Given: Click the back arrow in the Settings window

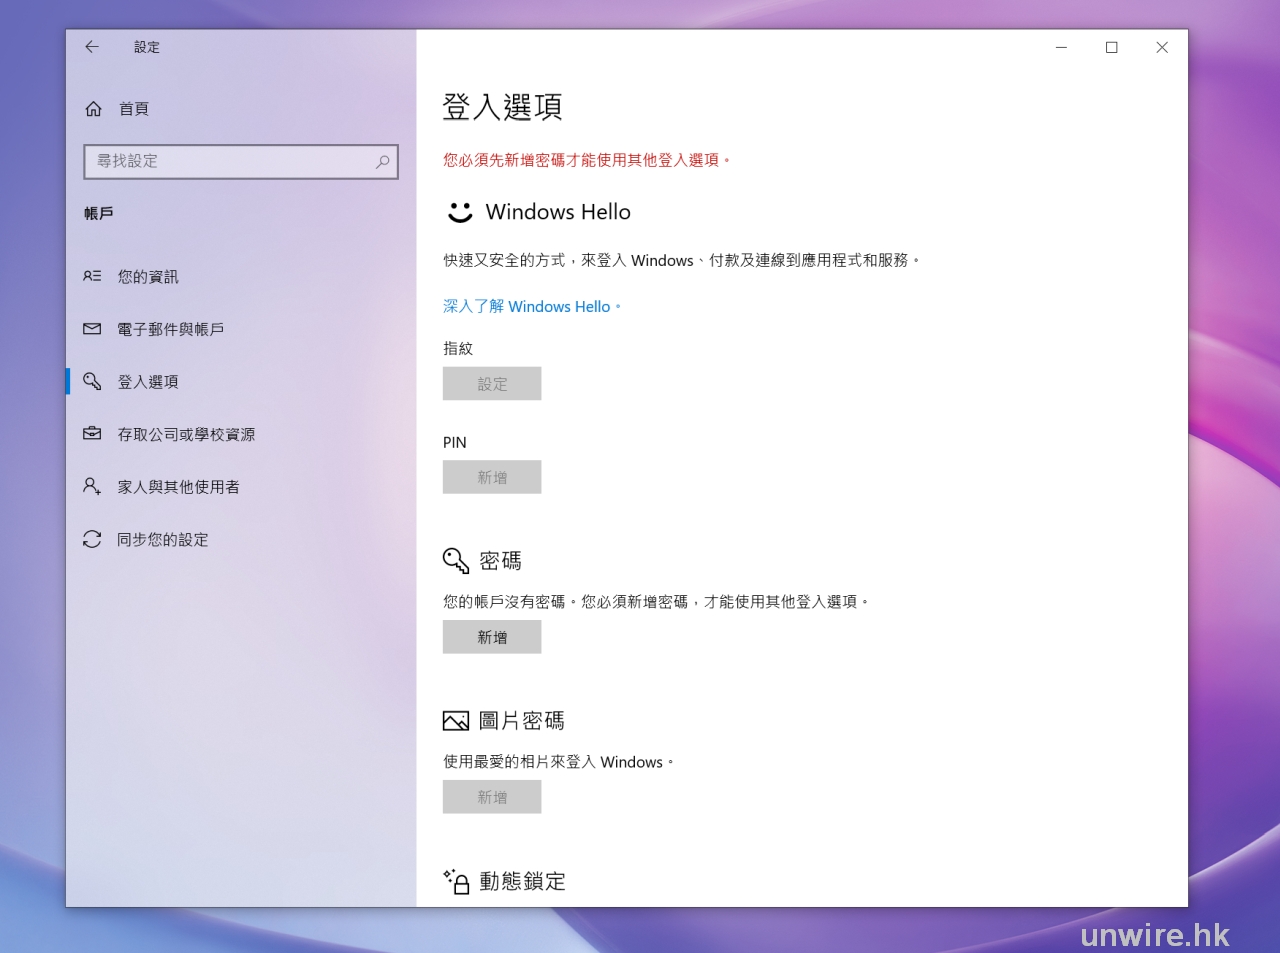Looking at the screenshot, I should (92, 47).
